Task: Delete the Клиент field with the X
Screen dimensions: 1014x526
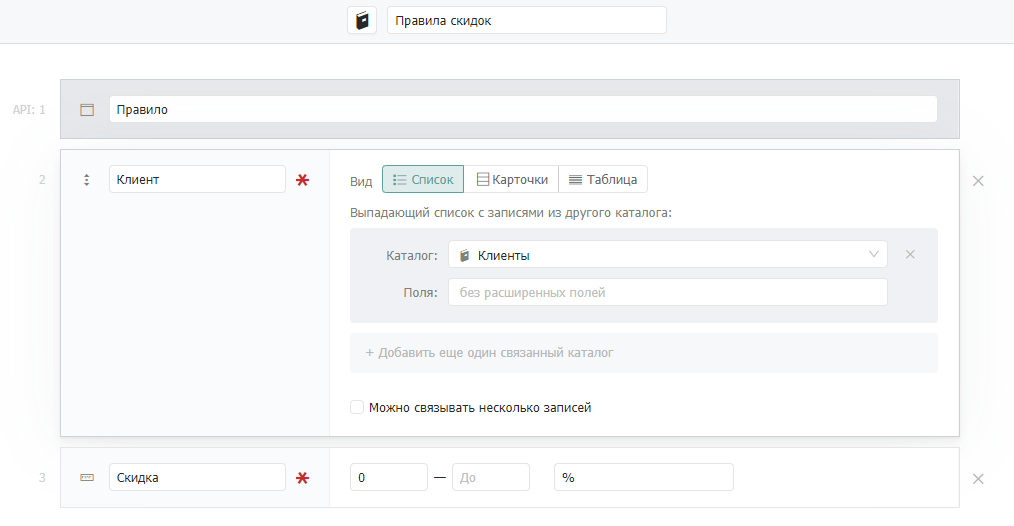Action: coord(978,181)
